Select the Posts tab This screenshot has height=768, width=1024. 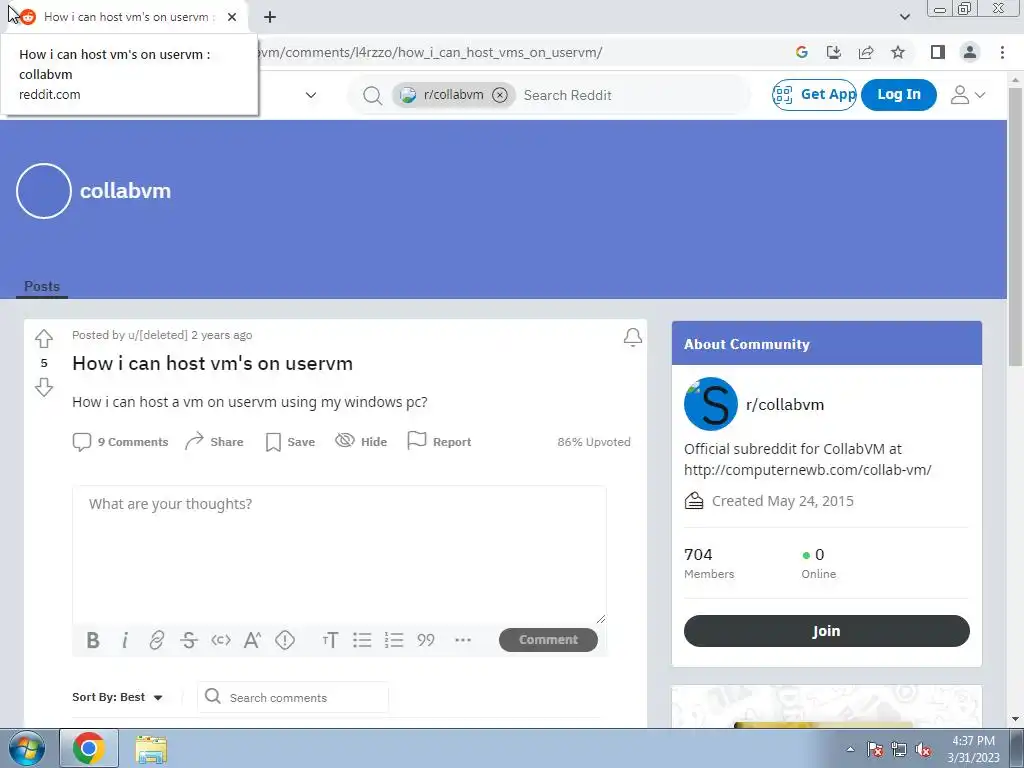(x=42, y=287)
